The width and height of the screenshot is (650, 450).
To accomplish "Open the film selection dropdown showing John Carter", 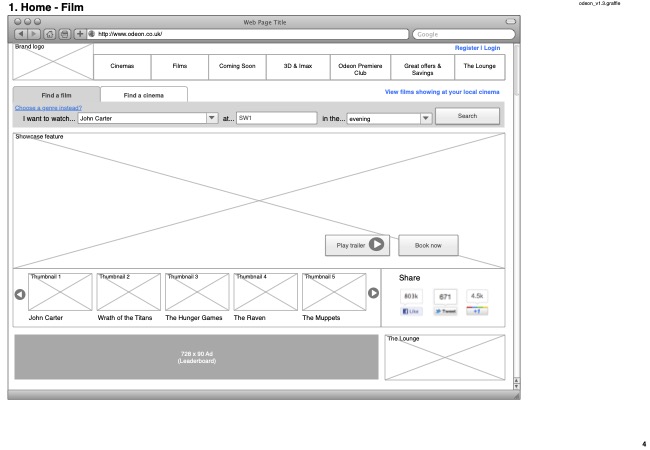I will (x=211, y=118).
